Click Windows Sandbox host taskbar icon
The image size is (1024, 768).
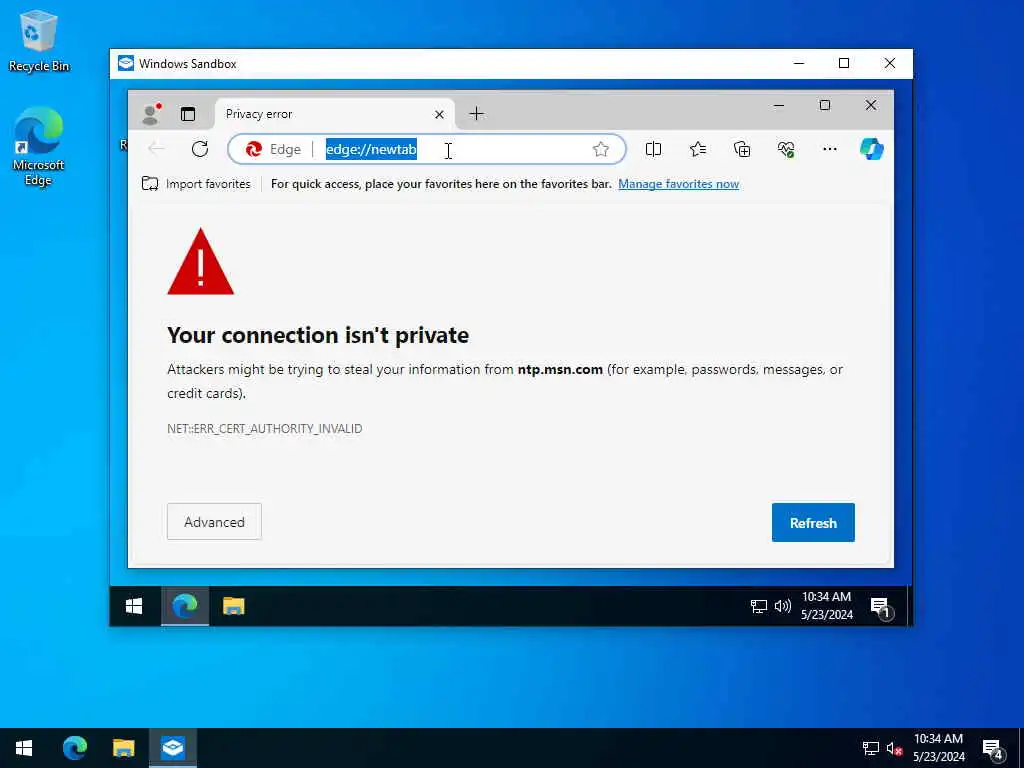tap(173, 748)
